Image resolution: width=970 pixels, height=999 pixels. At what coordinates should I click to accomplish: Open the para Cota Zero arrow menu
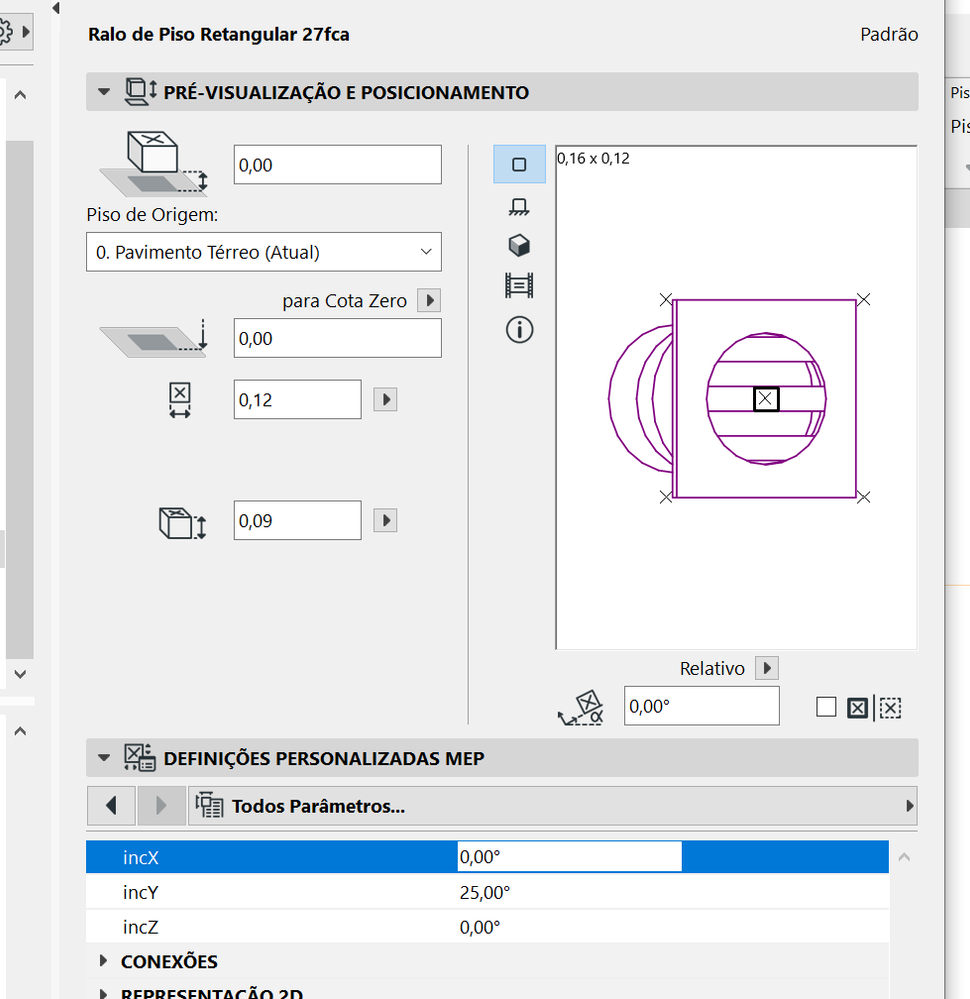tap(429, 300)
